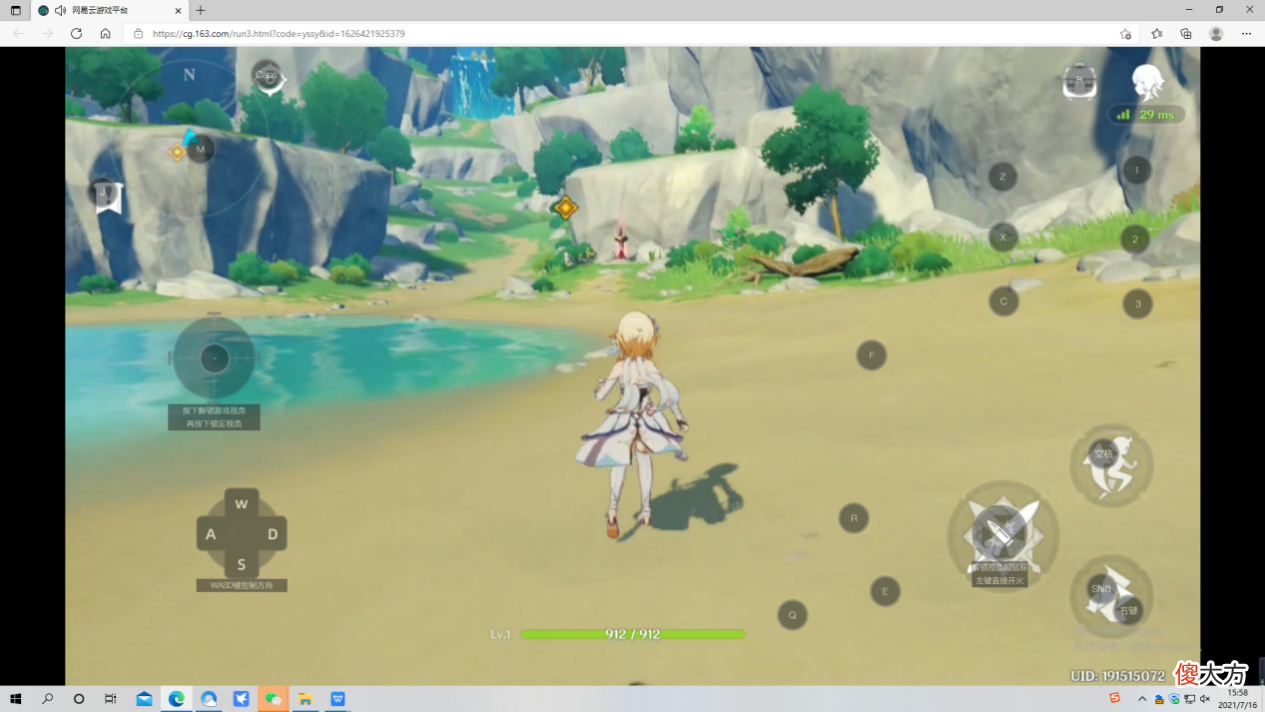The height and width of the screenshot is (712, 1265).
Task: Click the taskbar volume speaker icon
Action: click(x=1205, y=699)
